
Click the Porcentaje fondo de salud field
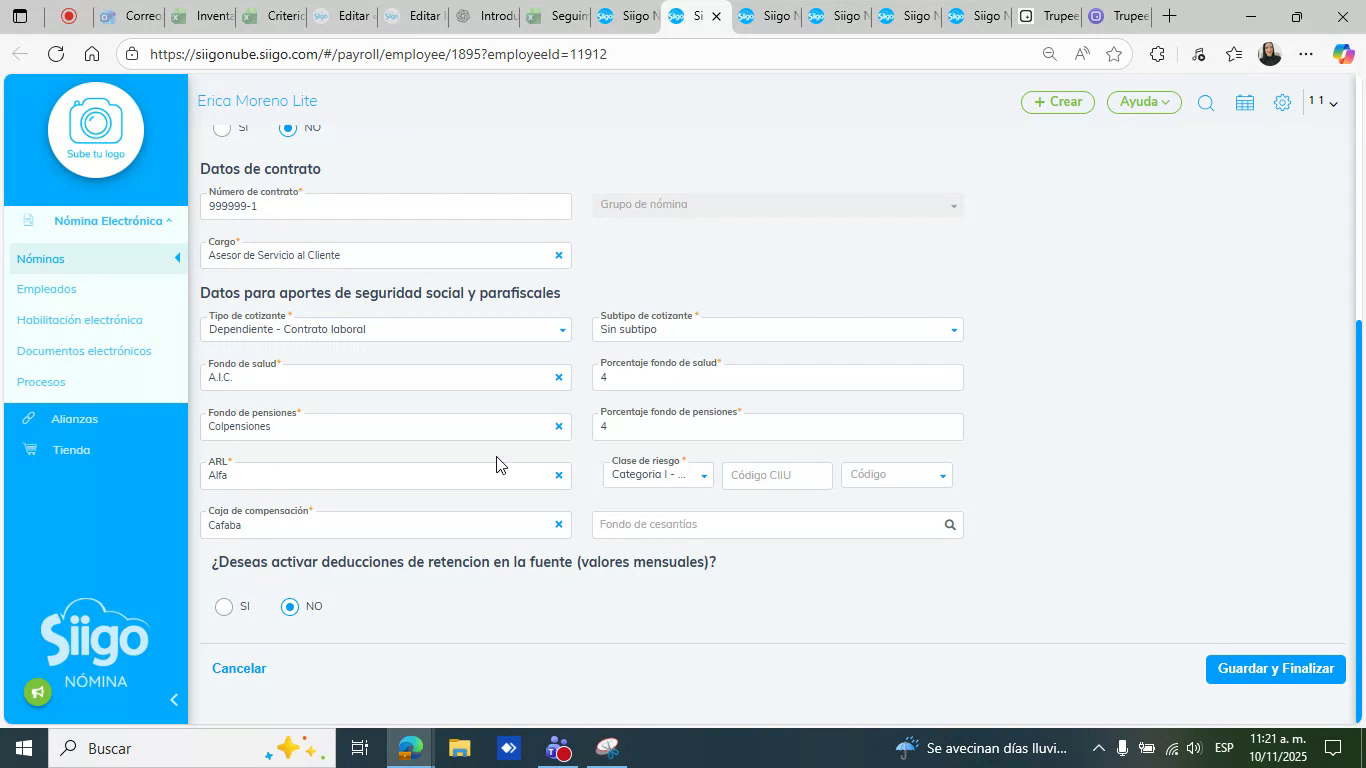[778, 377]
